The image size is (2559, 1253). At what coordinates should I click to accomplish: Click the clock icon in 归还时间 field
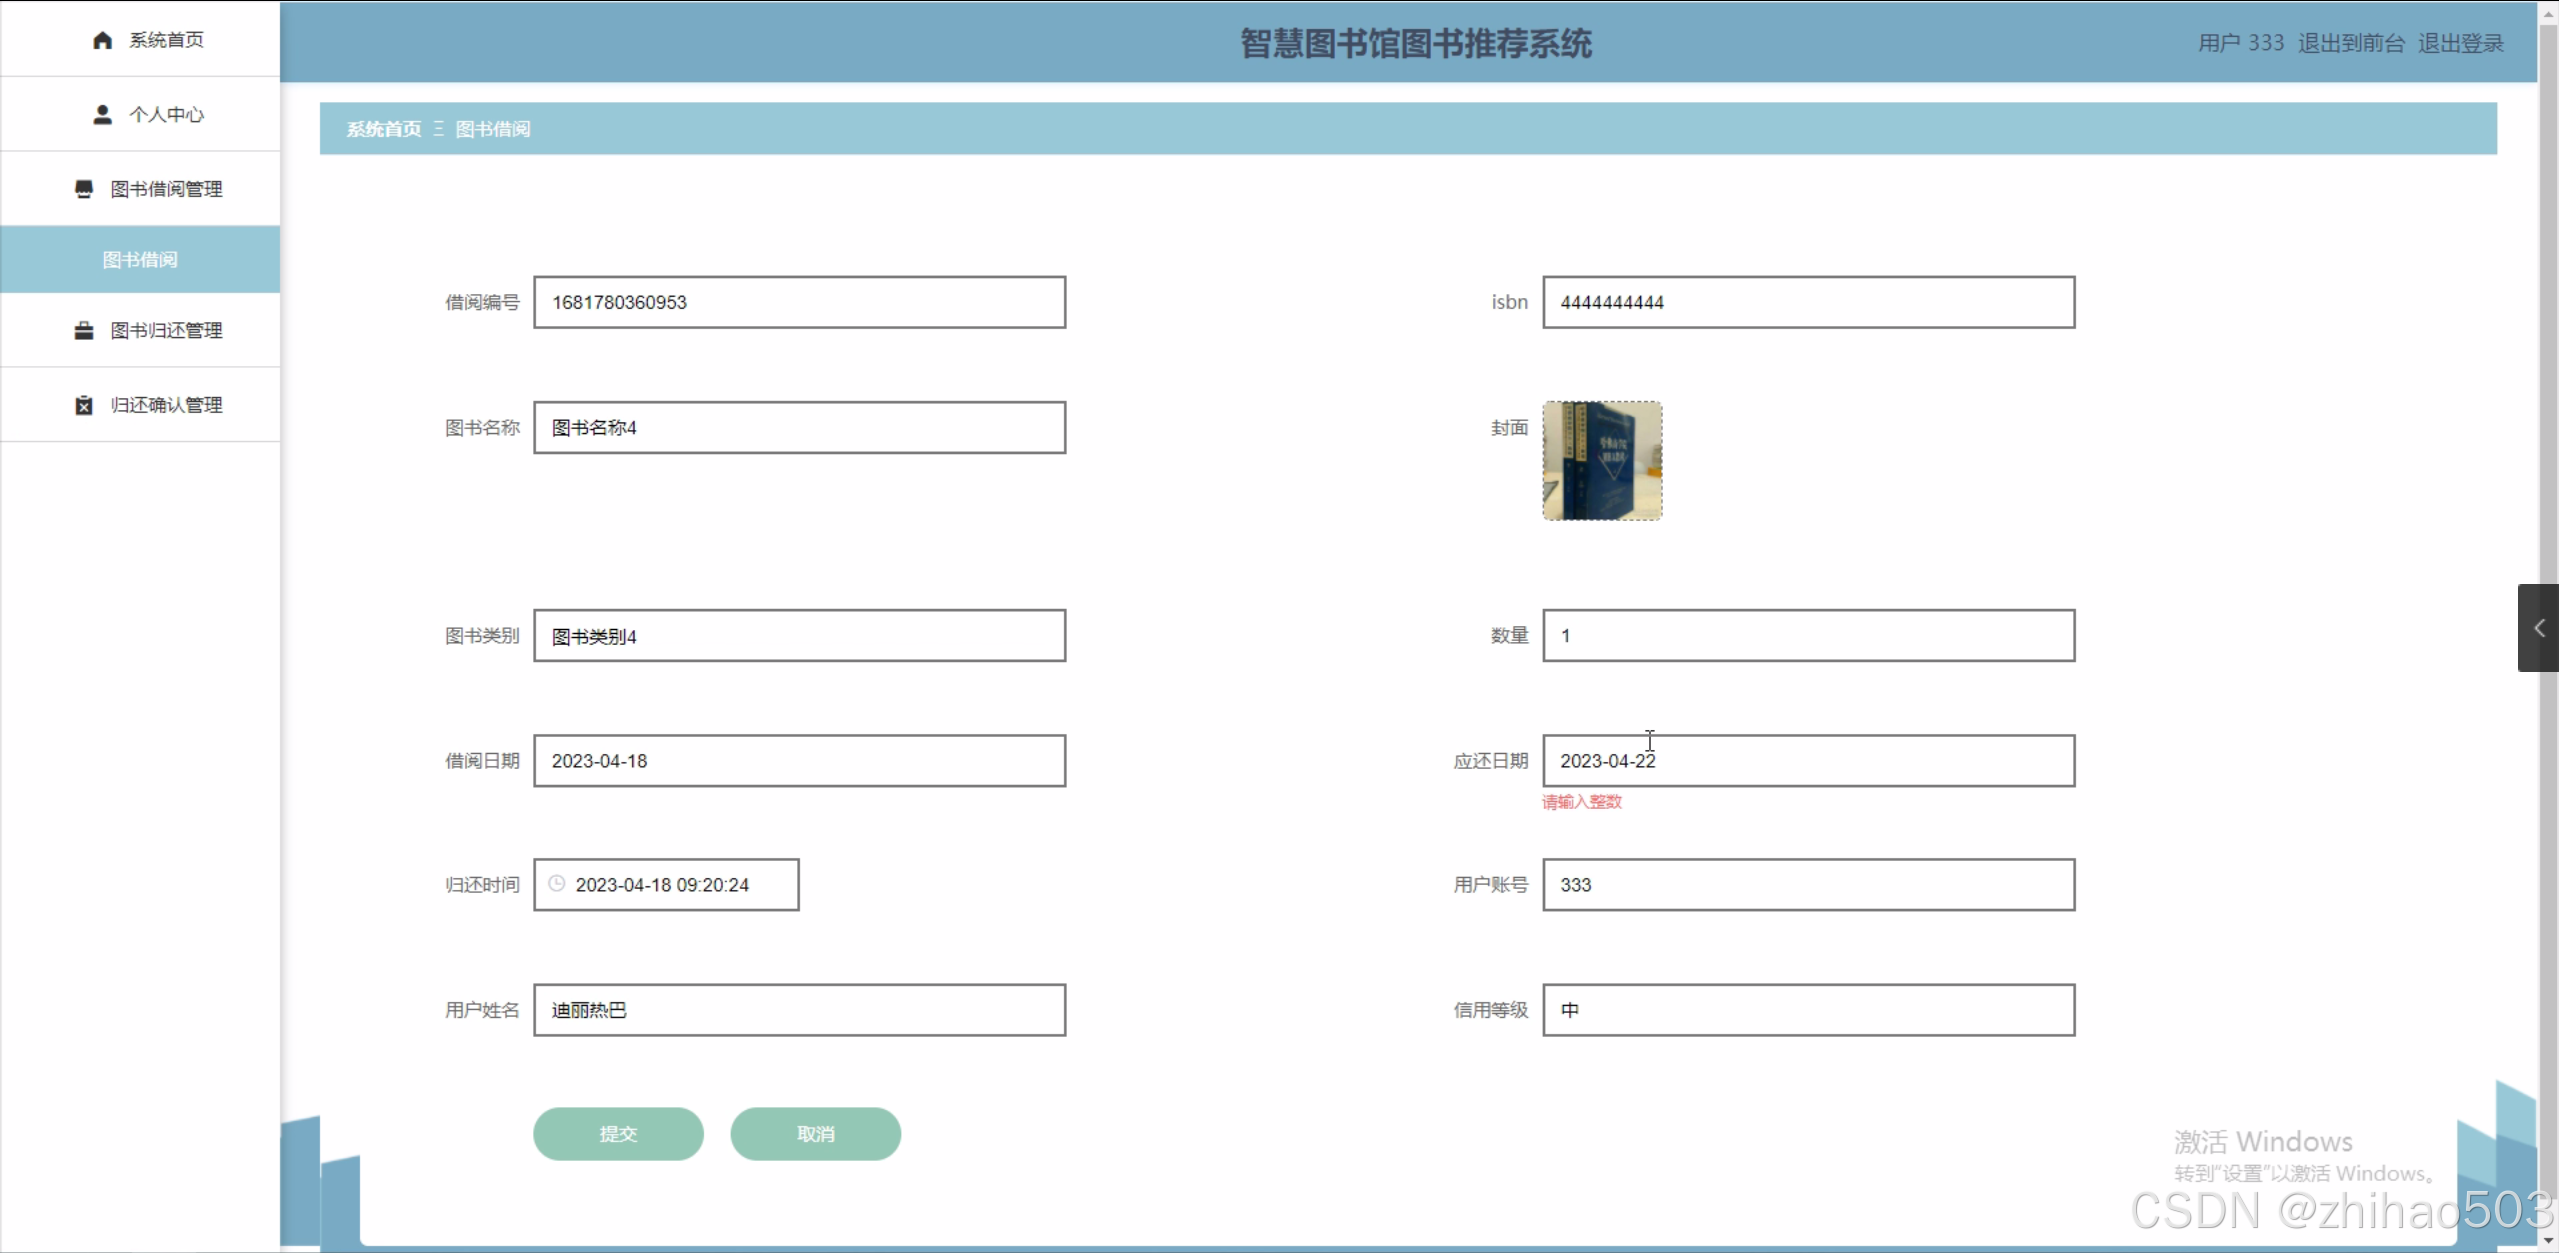click(558, 884)
